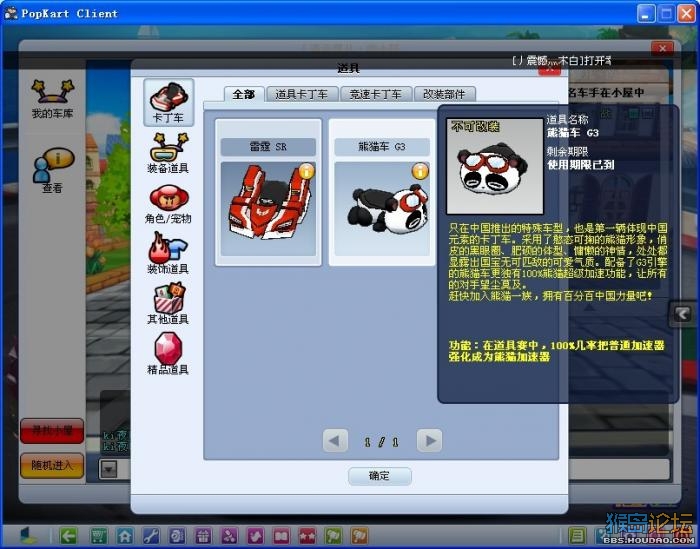Switch to the 道具卡丁车 tab
The image size is (700, 549).
coord(302,94)
